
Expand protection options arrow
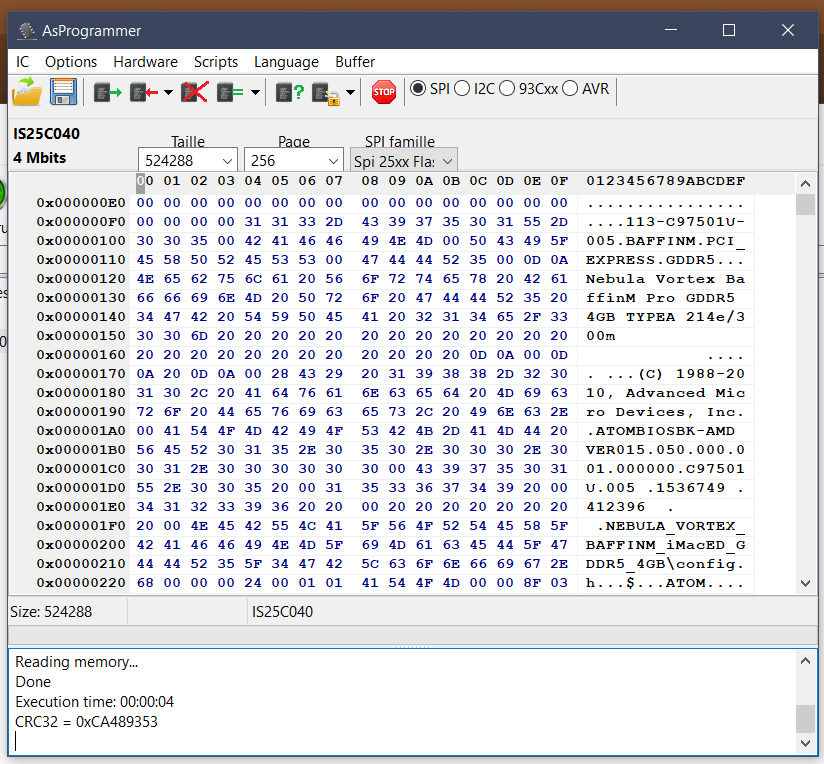point(351,93)
